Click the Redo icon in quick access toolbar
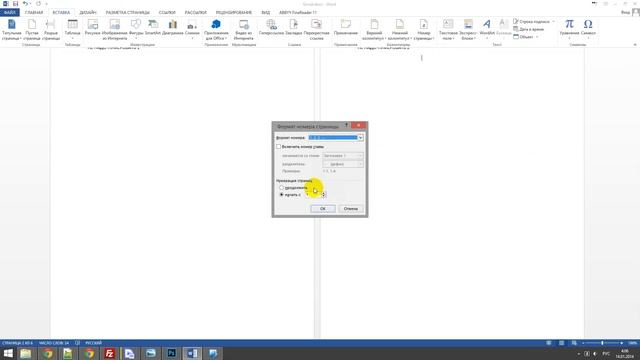This screenshot has height=360, width=640. coord(38,4)
